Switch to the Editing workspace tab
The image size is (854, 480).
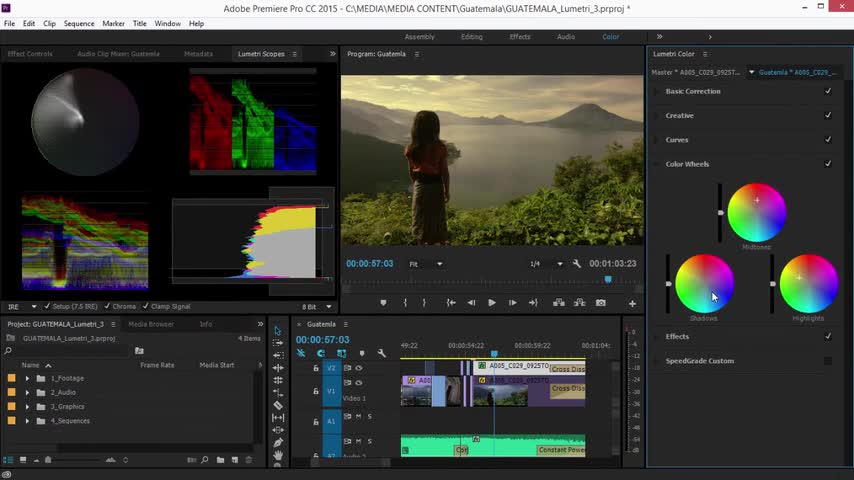click(471, 37)
